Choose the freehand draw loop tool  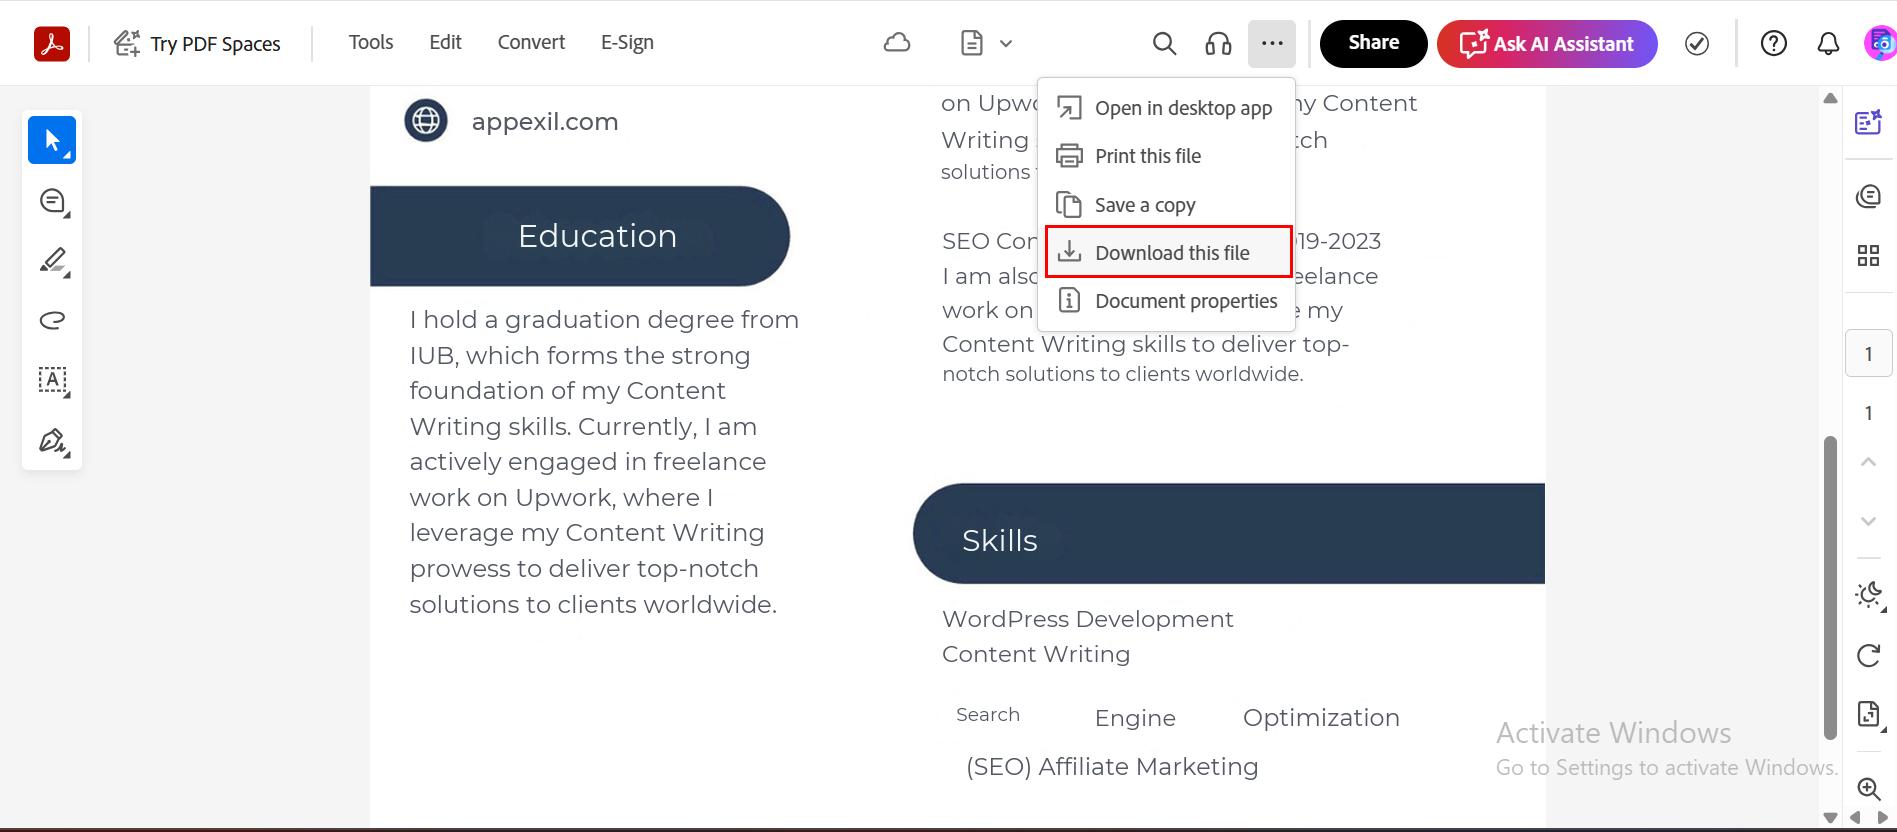(52, 320)
